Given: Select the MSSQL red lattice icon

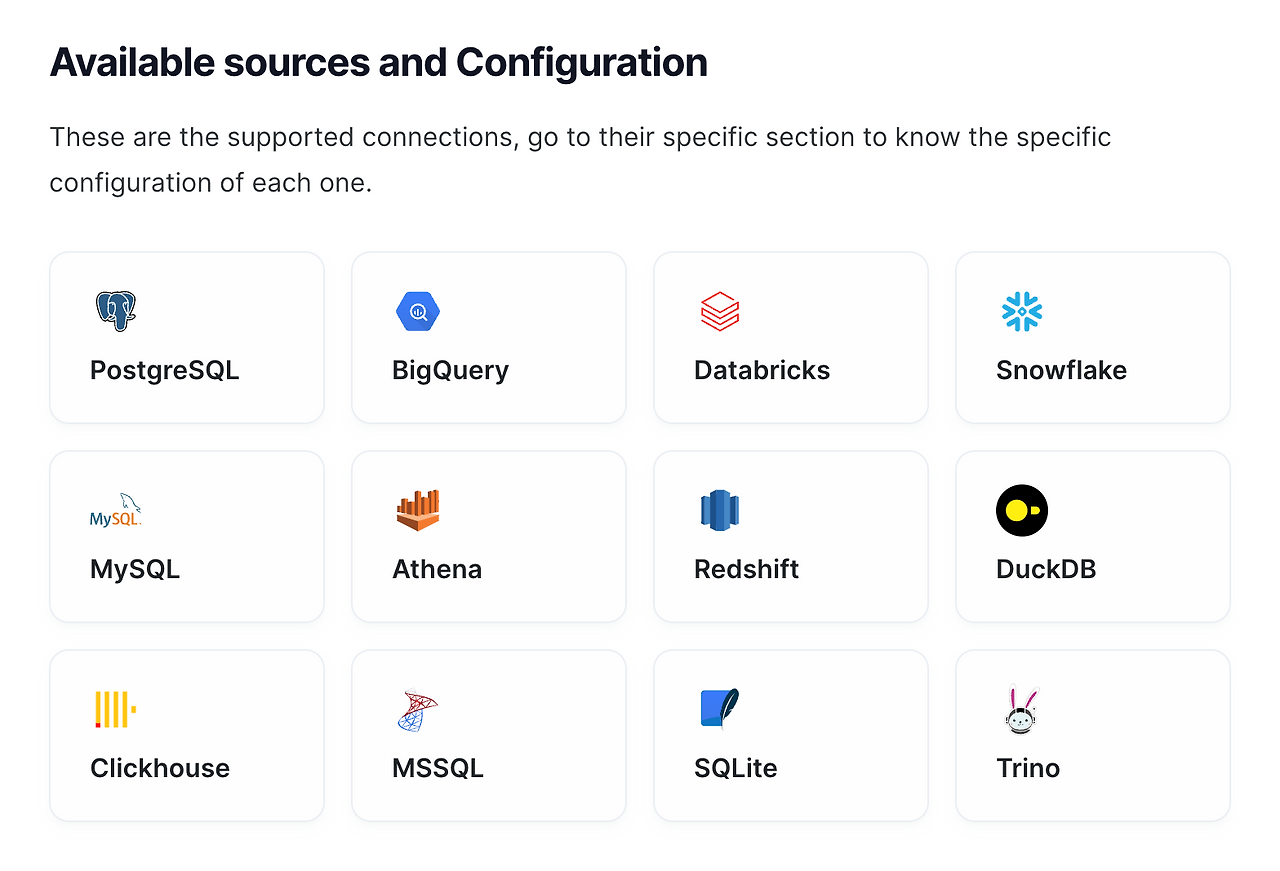Looking at the screenshot, I should 418,710.
